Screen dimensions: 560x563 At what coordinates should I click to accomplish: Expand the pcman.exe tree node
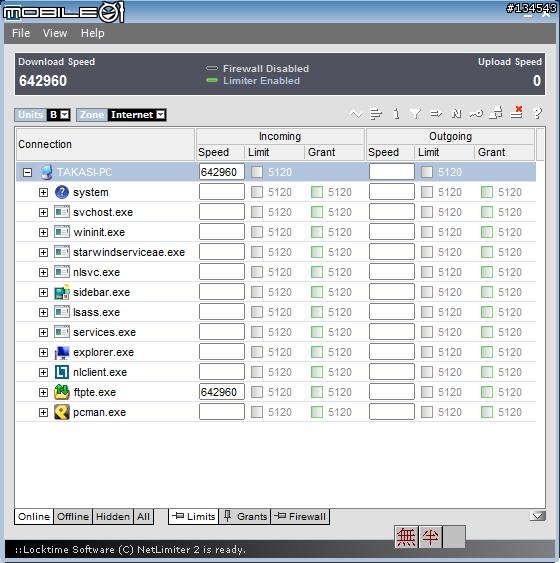(43, 413)
